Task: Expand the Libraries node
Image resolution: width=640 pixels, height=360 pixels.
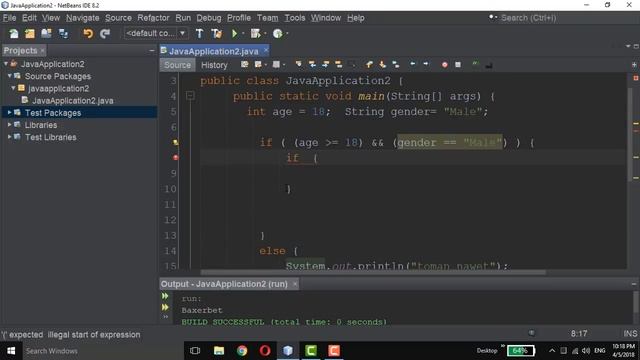Action: pos(9,124)
